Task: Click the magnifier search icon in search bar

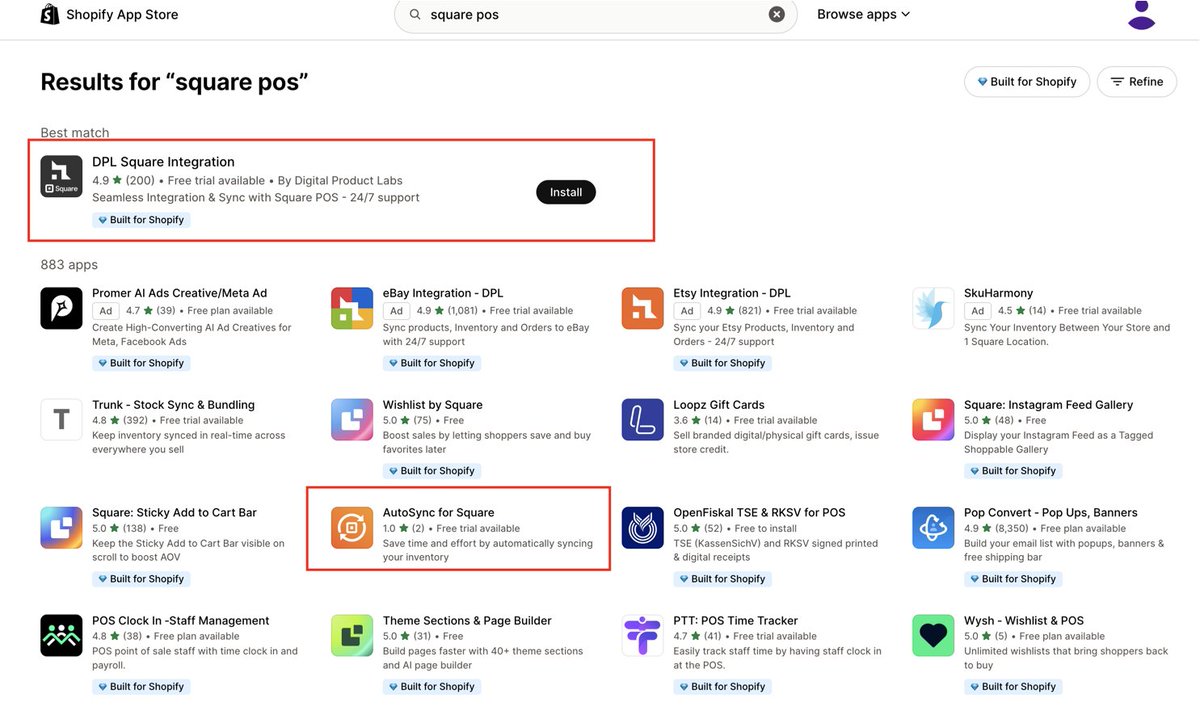Action: pos(414,15)
